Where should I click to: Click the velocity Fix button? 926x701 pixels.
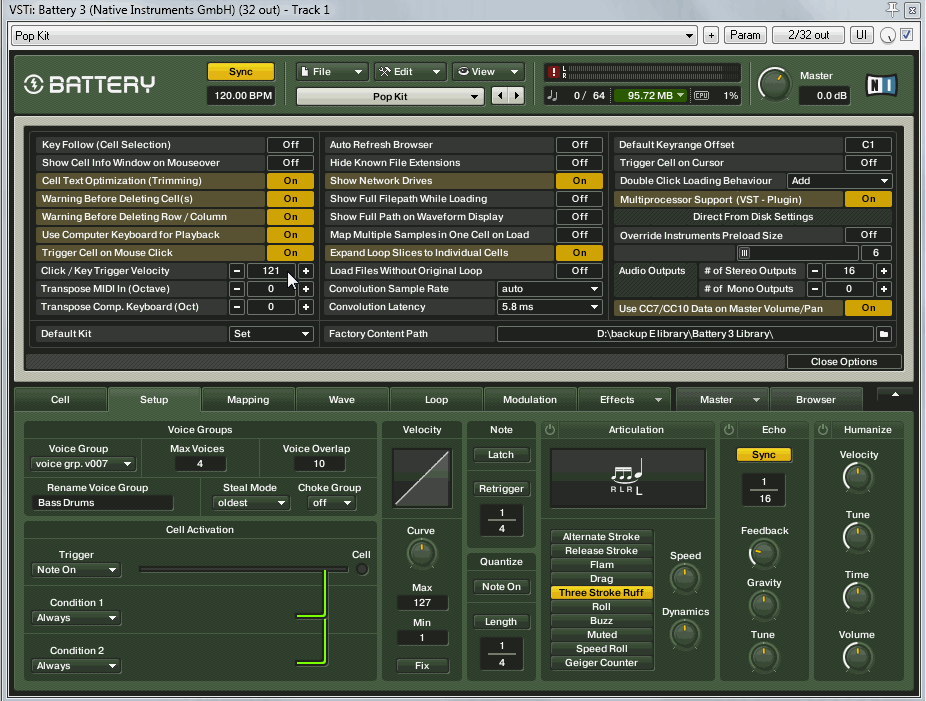[x=422, y=666]
